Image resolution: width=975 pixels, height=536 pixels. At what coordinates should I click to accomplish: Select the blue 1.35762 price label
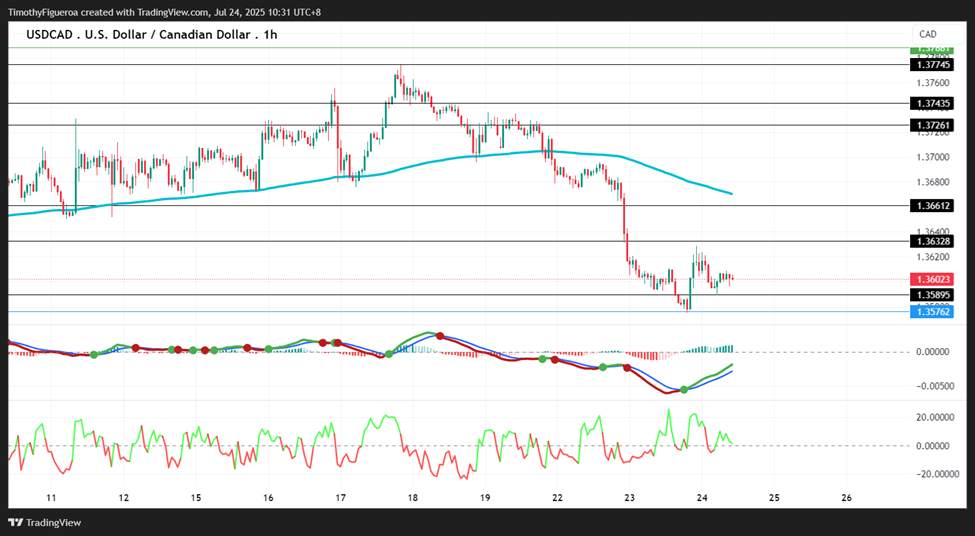coord(930,311)
